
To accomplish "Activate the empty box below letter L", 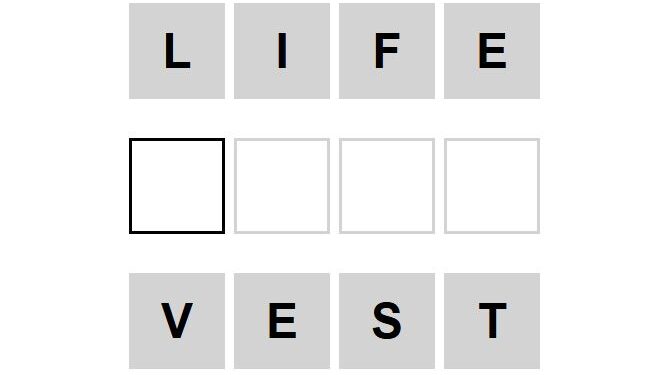I will 177,186.
